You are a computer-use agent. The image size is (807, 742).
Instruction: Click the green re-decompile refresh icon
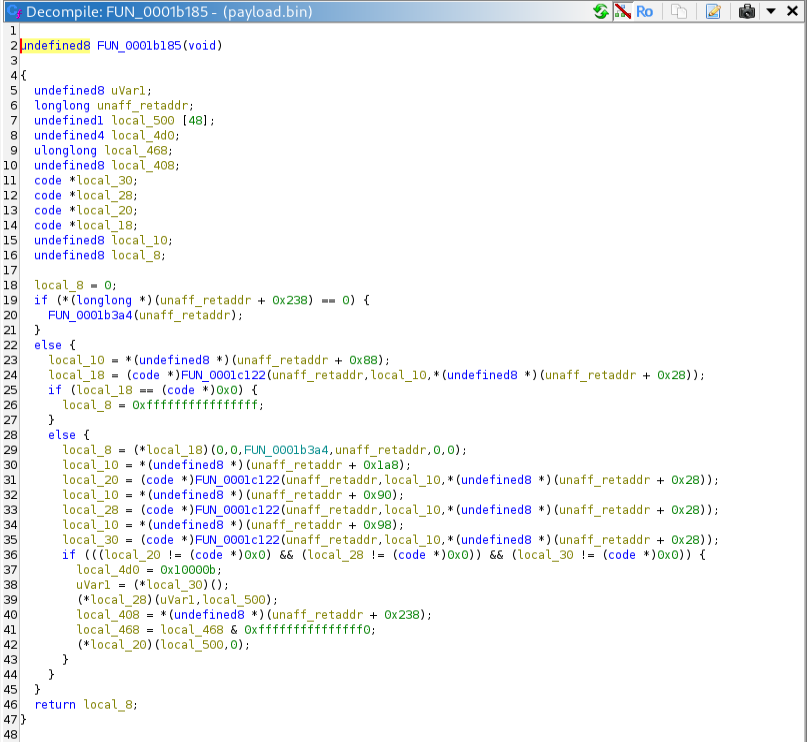tap(601, 11)
